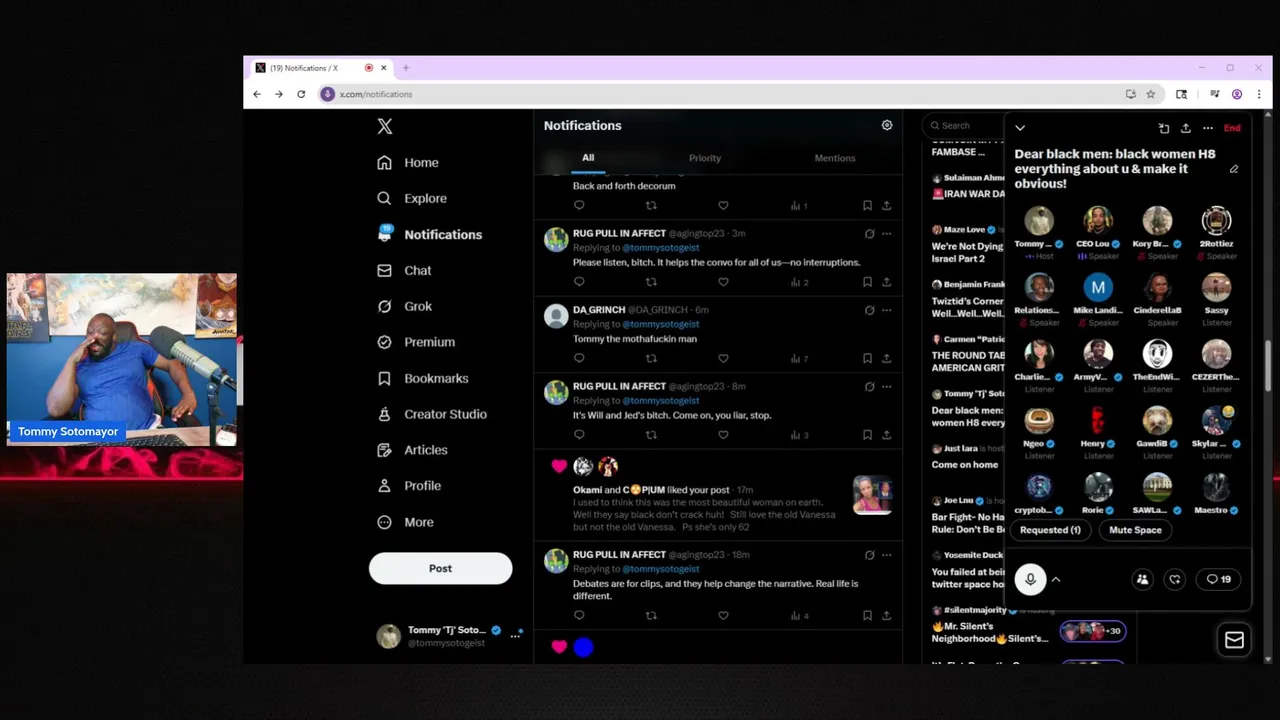Open Requested (1) speaker requests
This screenshot has height=720, width=1280.
1050,530
